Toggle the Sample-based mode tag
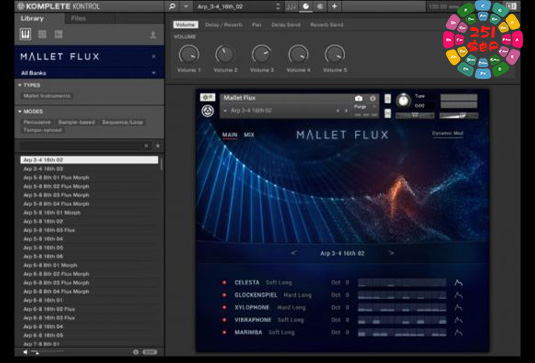Viewport: 535px width, 363px height. tap(76, 122)
